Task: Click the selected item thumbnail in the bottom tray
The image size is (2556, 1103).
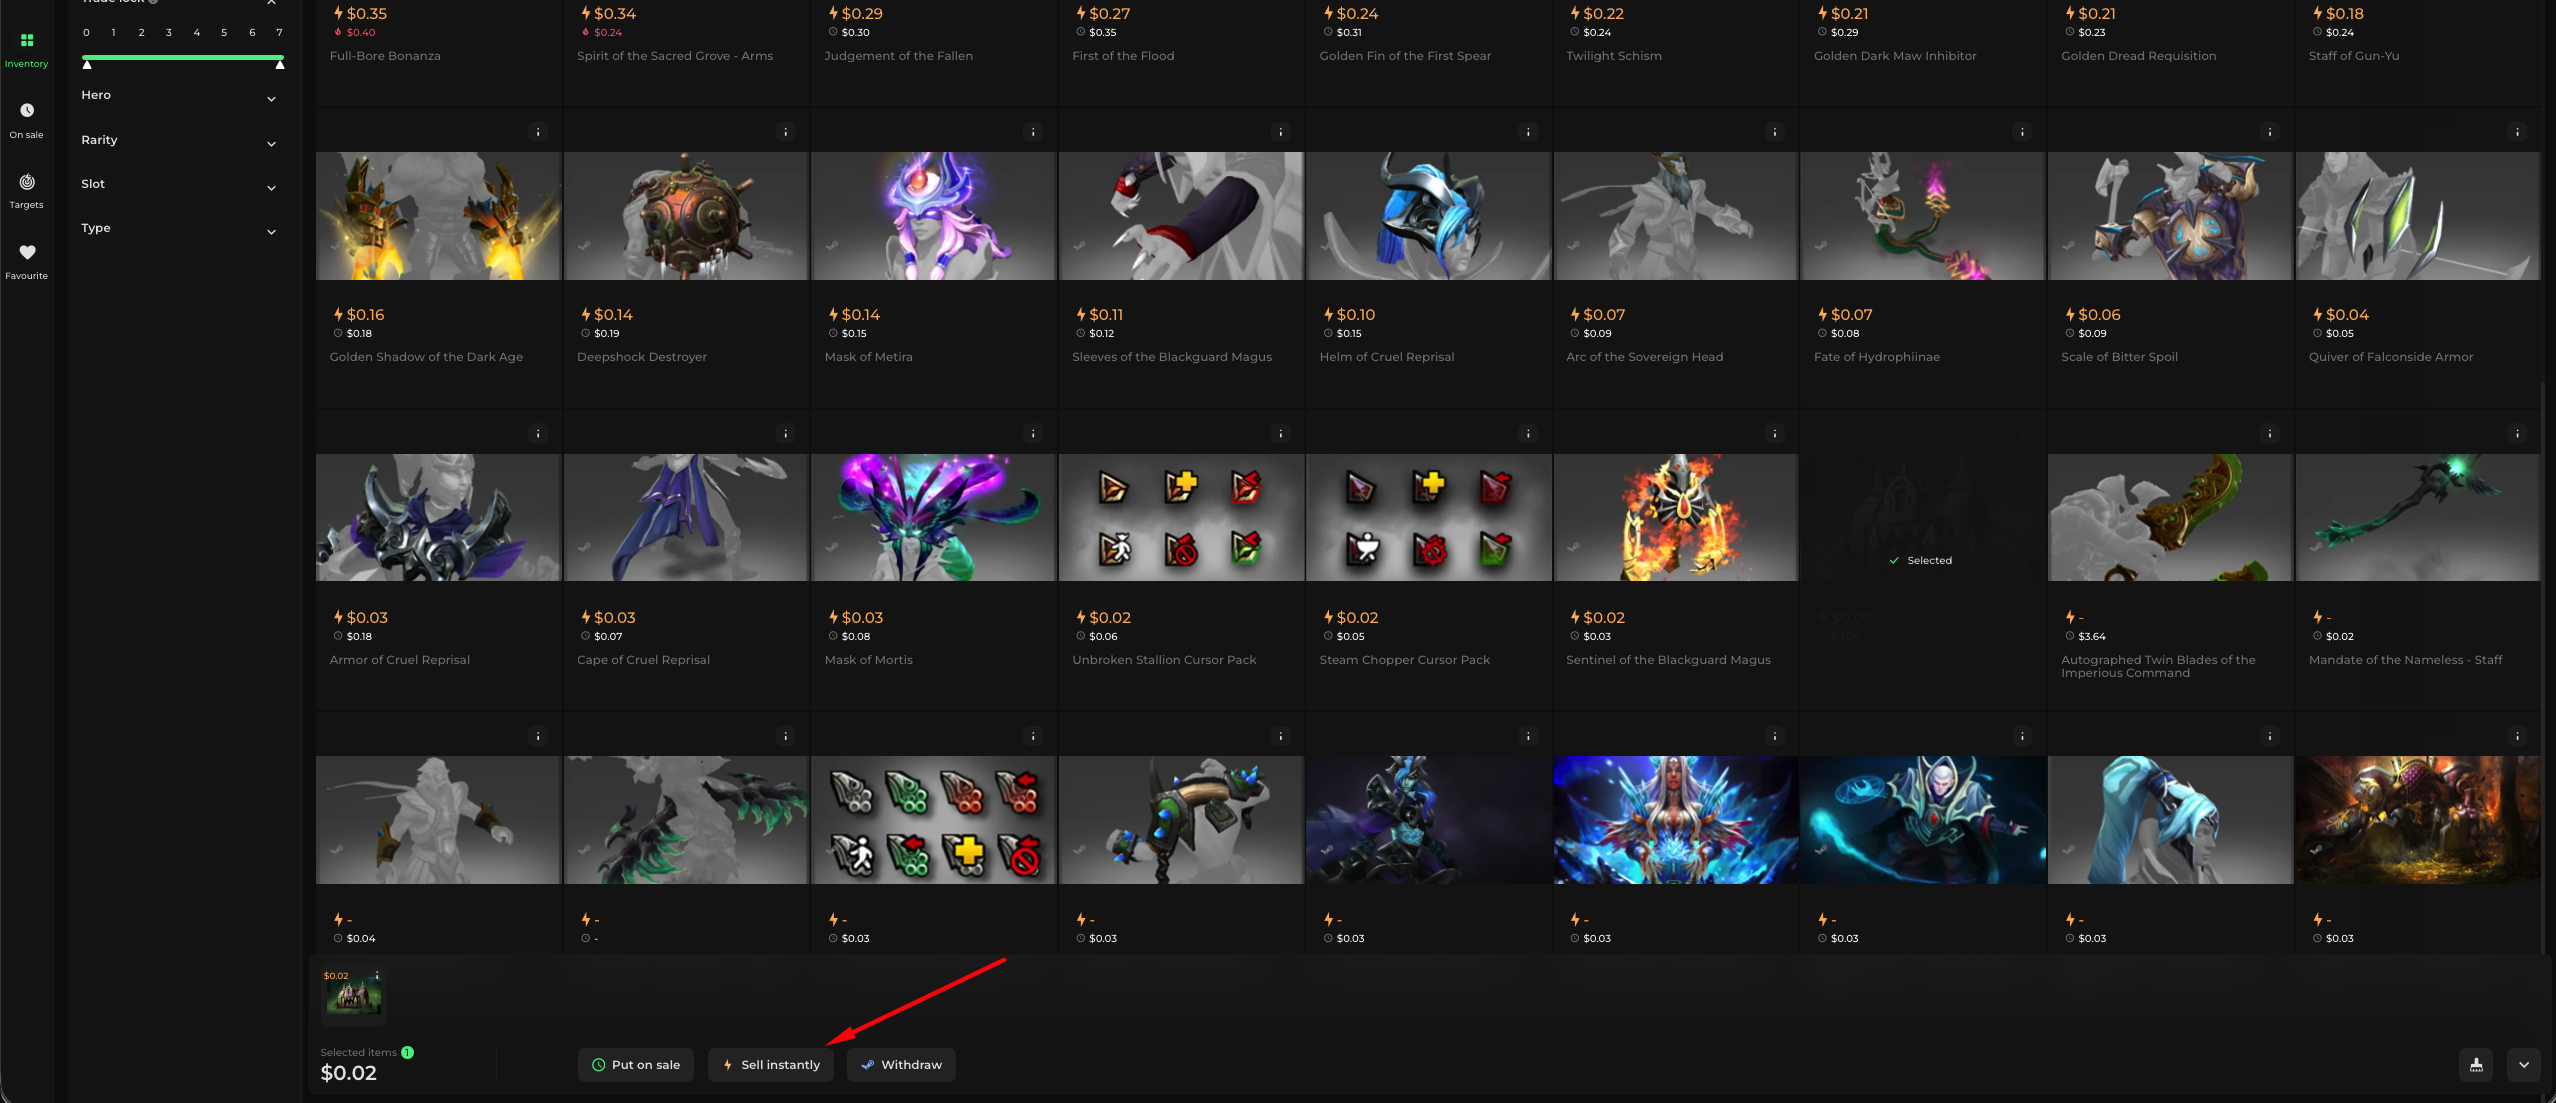Action: coord(353,997)
